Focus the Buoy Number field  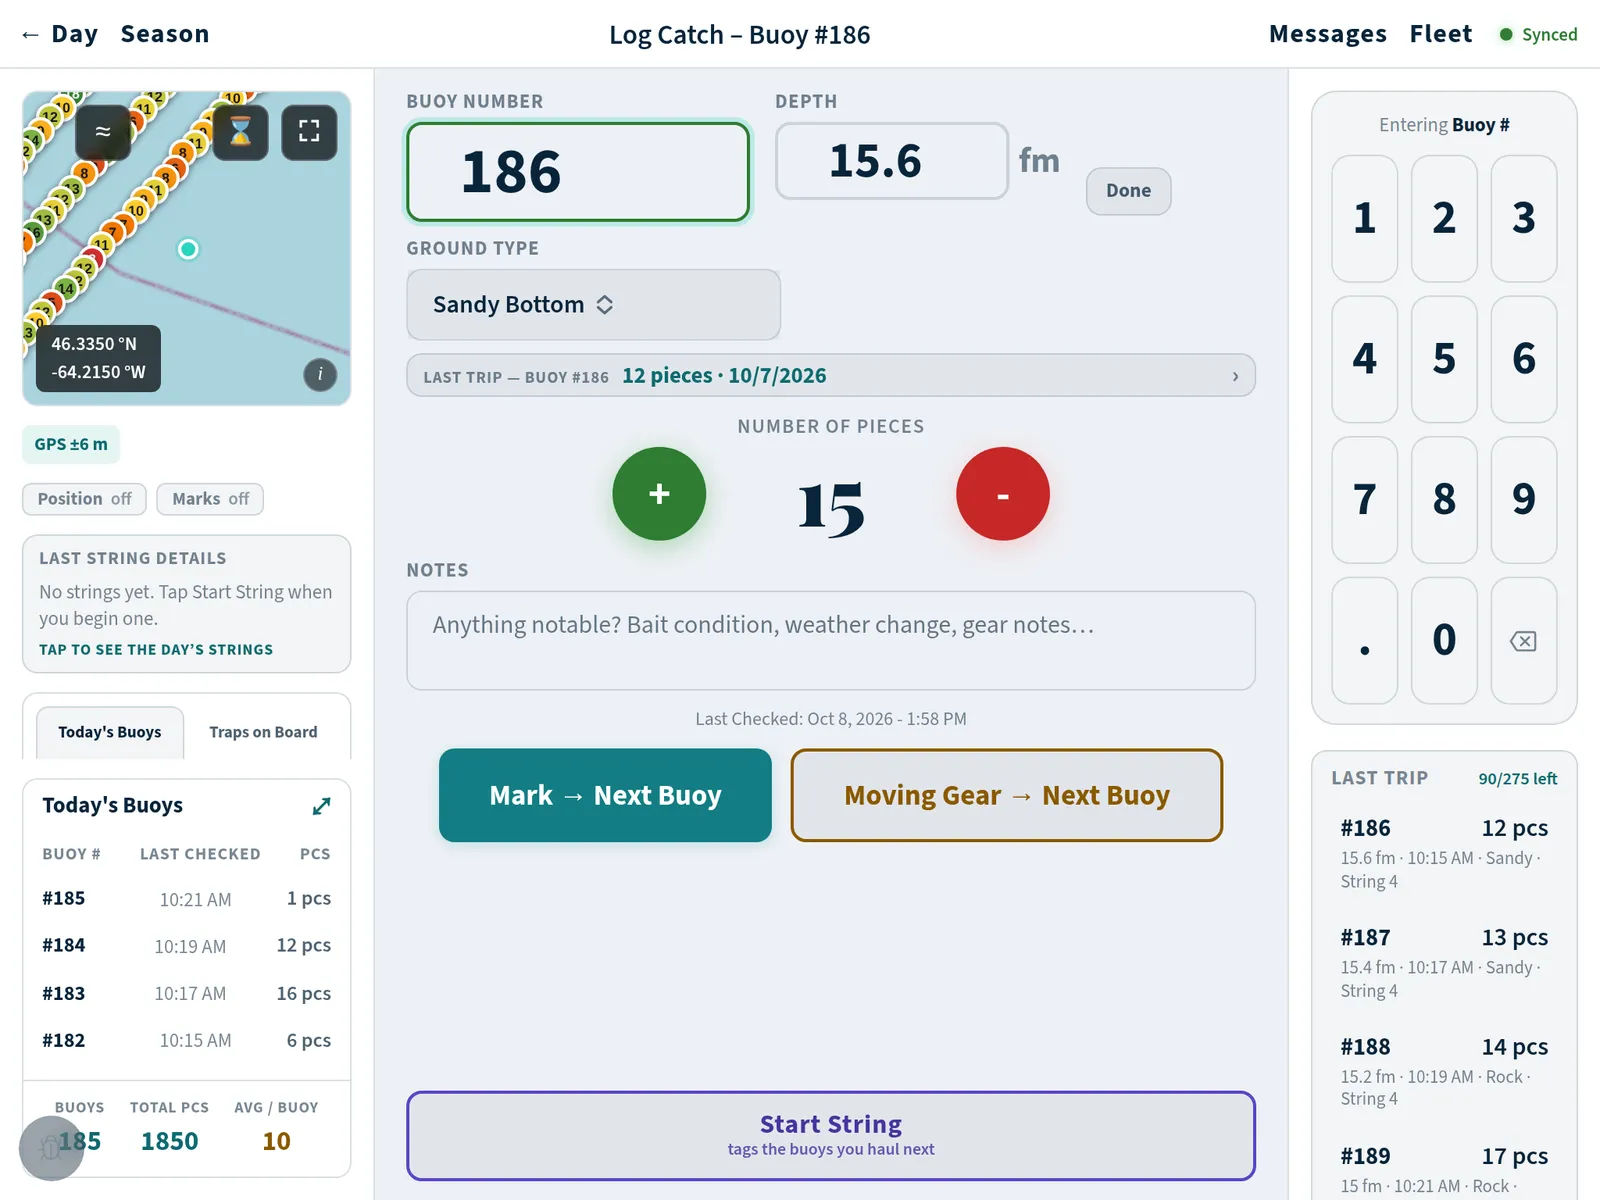[x=578, y=172]
